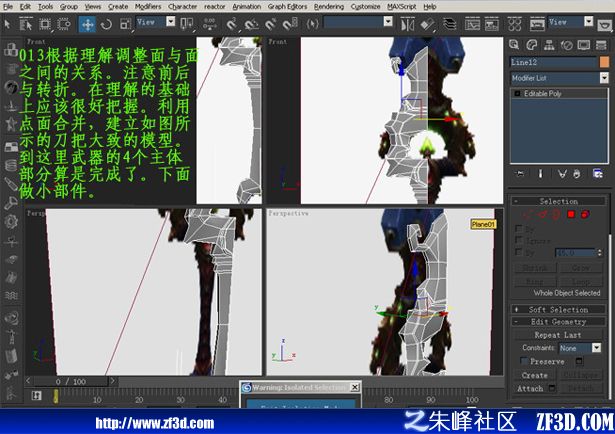Select Edge sub-object level icon

pos(542,214)
